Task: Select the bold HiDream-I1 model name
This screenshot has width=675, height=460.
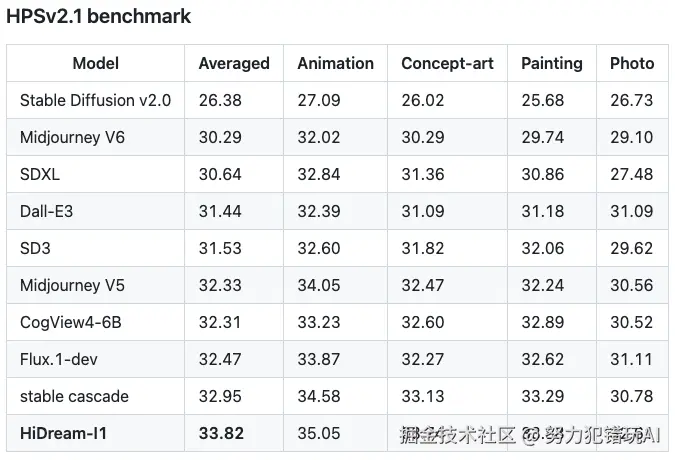Action: coord(65,433)
